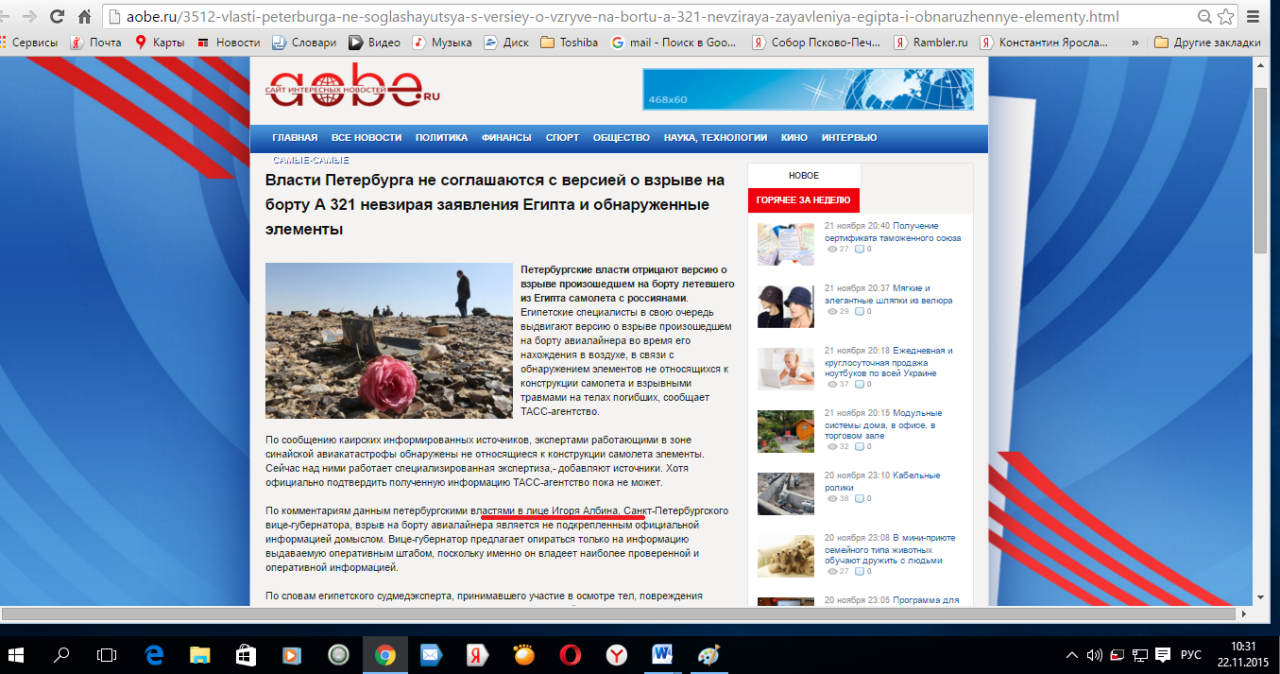Open Paint from taskbar
Viewport: 1280px width, 674px height.
pos(708,655)
